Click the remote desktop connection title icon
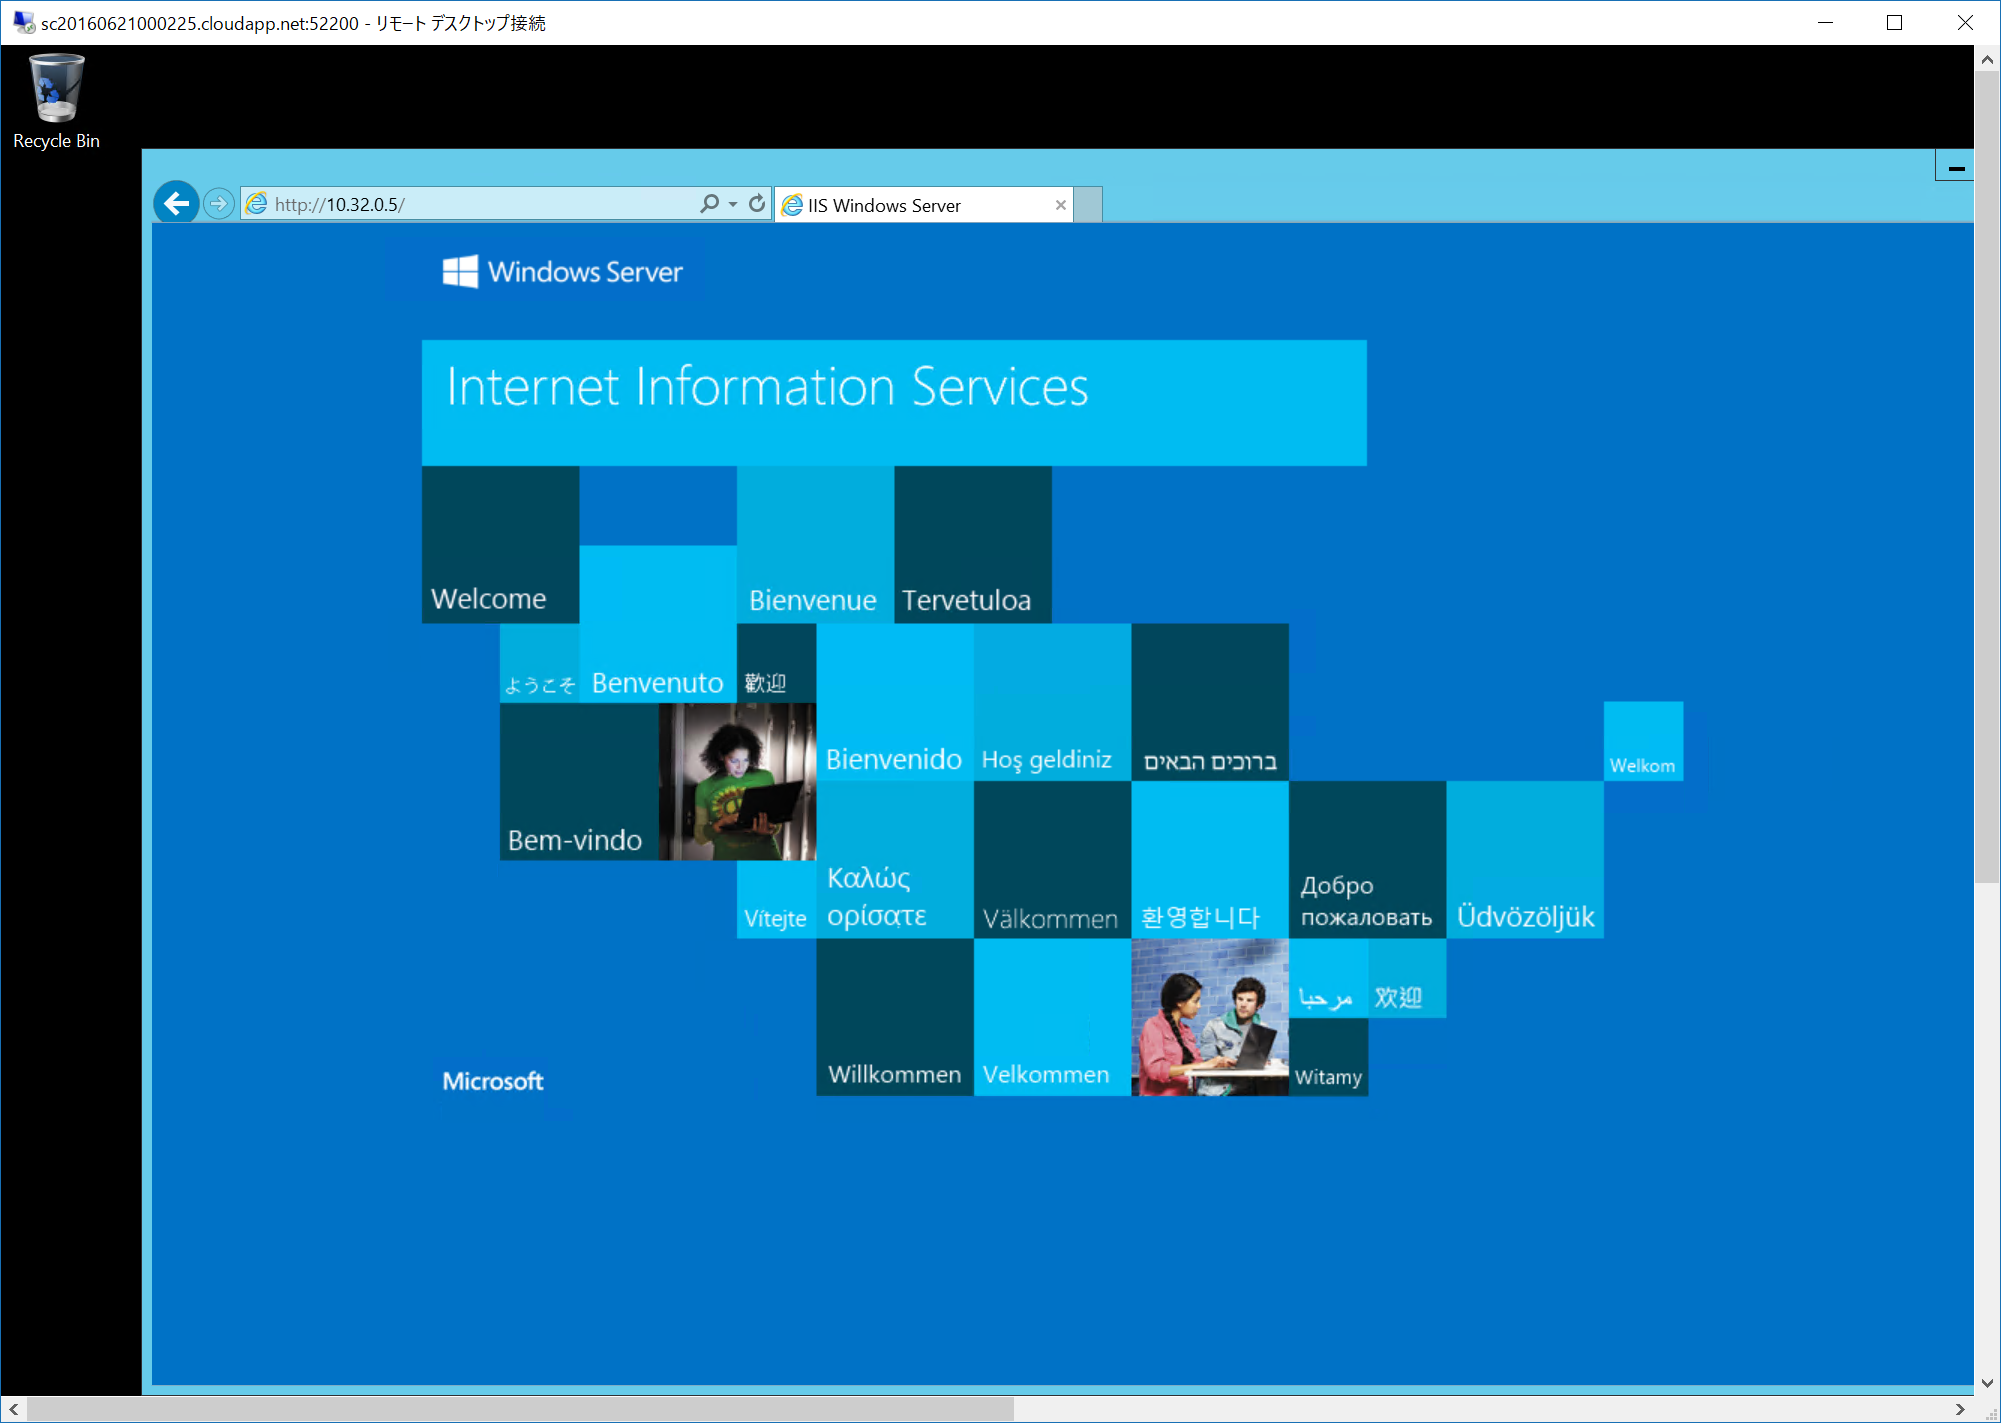Image resolution: width=2001 pixels, height=1423 pixels. [x=23, y=22]
